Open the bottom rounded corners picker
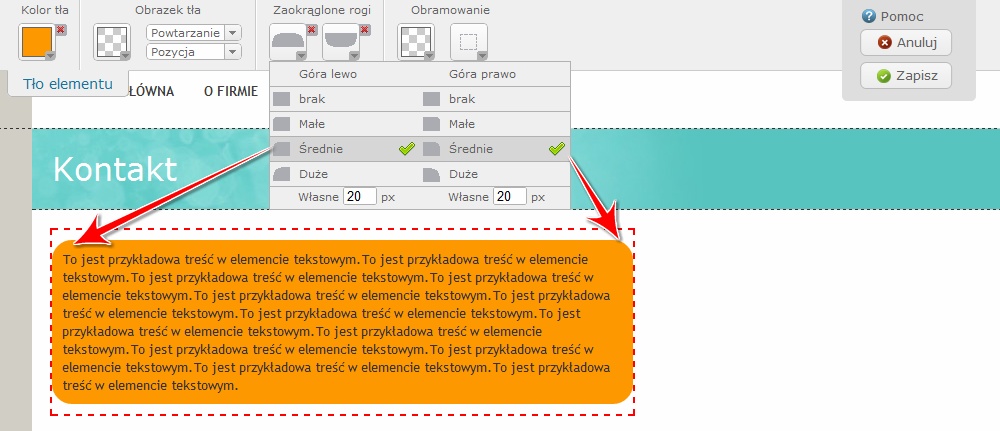This screenshot has width=1000, height=431. (x=341, y=42)
